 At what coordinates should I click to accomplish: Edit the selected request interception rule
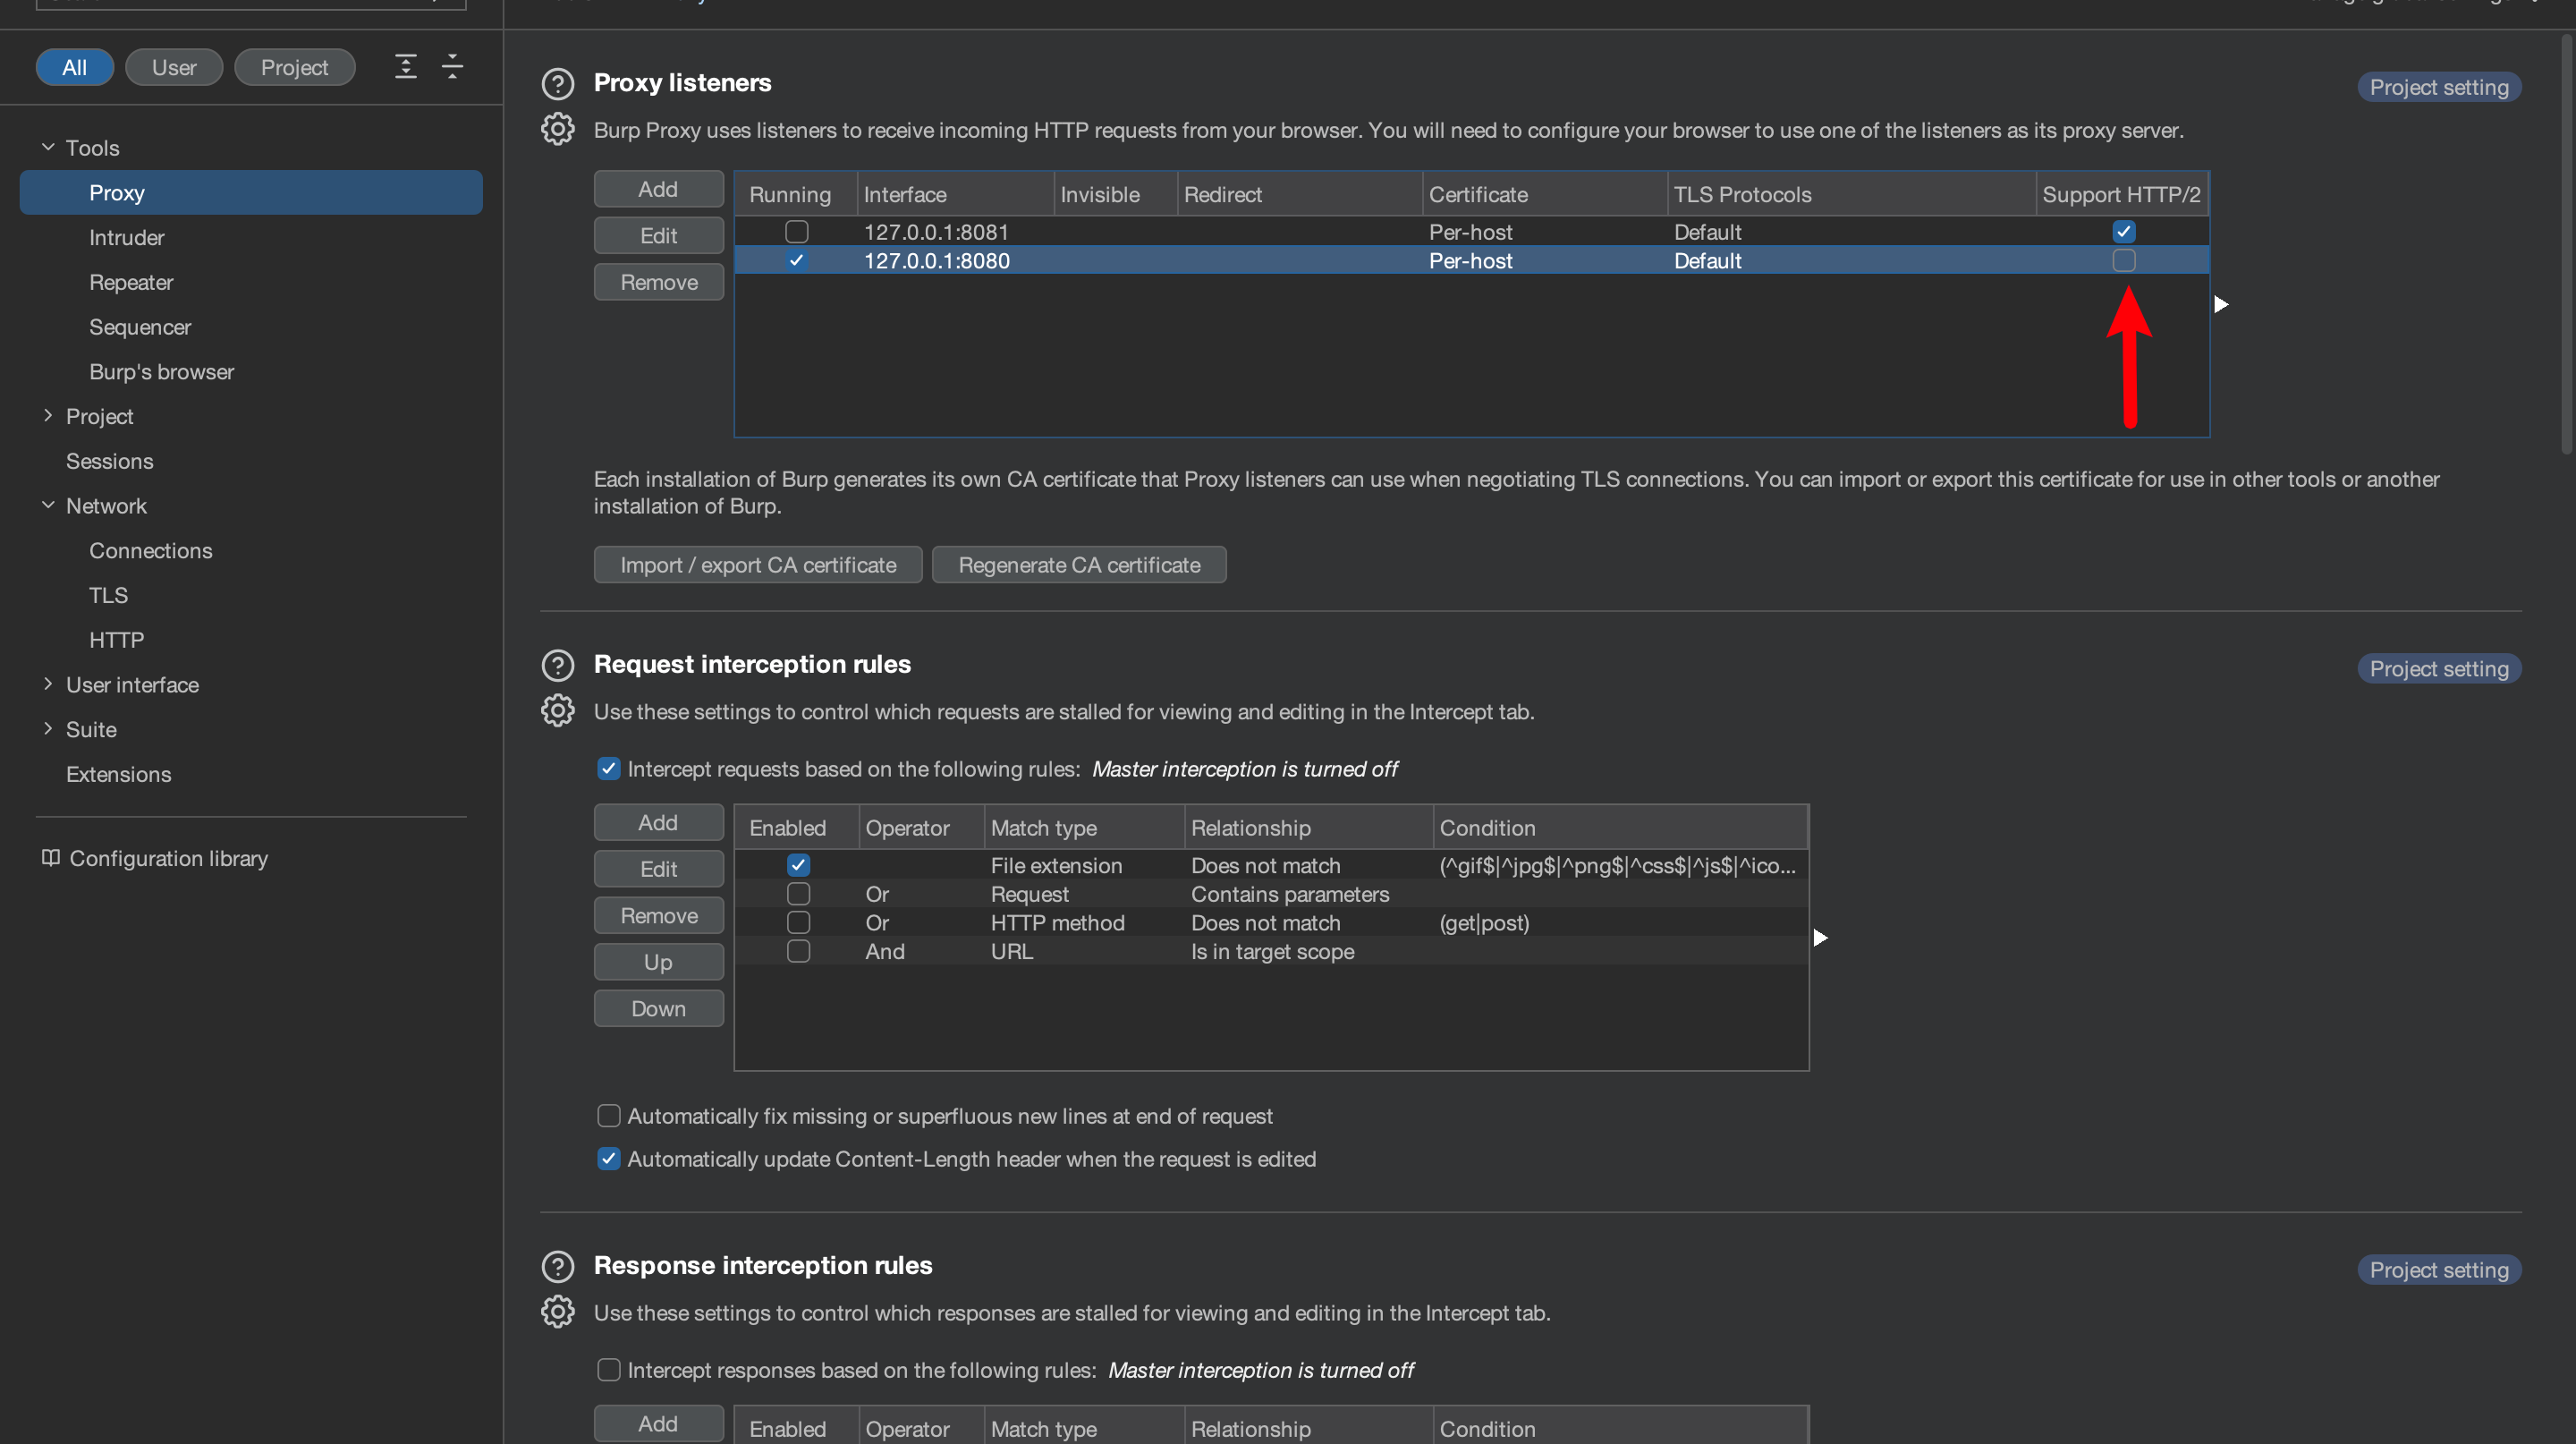tap(658, 869)
